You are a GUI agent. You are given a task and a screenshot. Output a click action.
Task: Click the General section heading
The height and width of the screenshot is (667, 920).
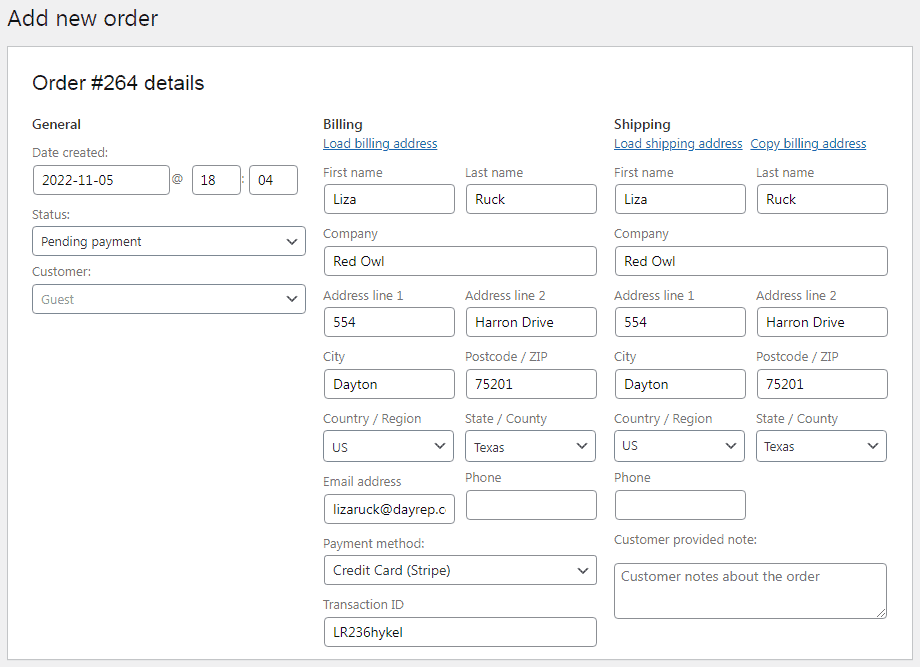coord(56,124)
